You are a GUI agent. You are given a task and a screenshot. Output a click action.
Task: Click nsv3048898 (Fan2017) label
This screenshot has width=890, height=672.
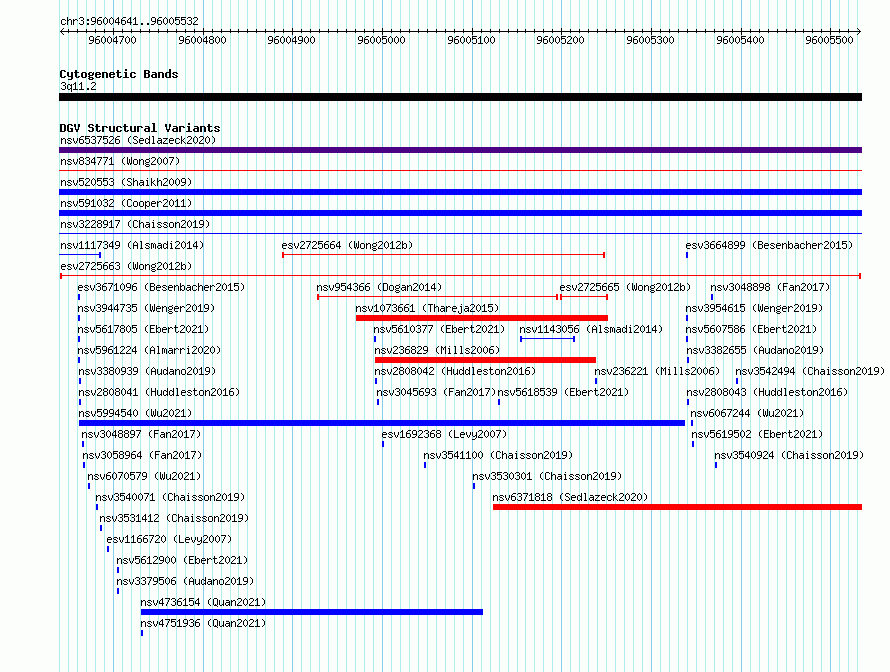click(770, 287)
